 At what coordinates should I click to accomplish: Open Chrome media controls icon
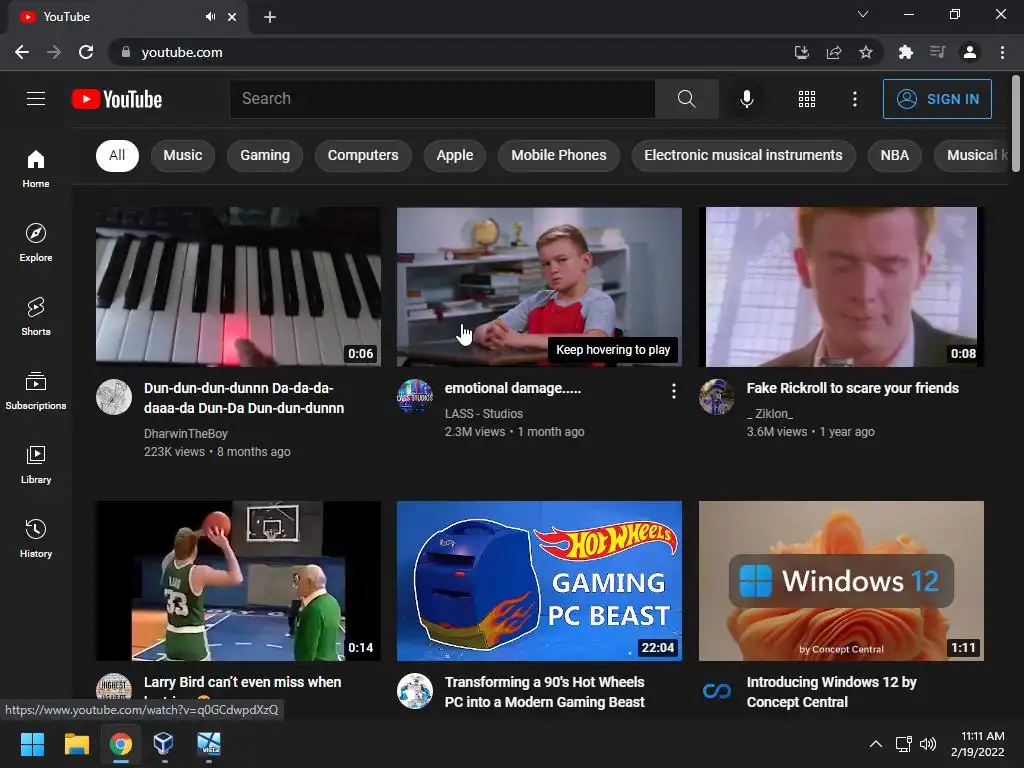coord(937,52)
